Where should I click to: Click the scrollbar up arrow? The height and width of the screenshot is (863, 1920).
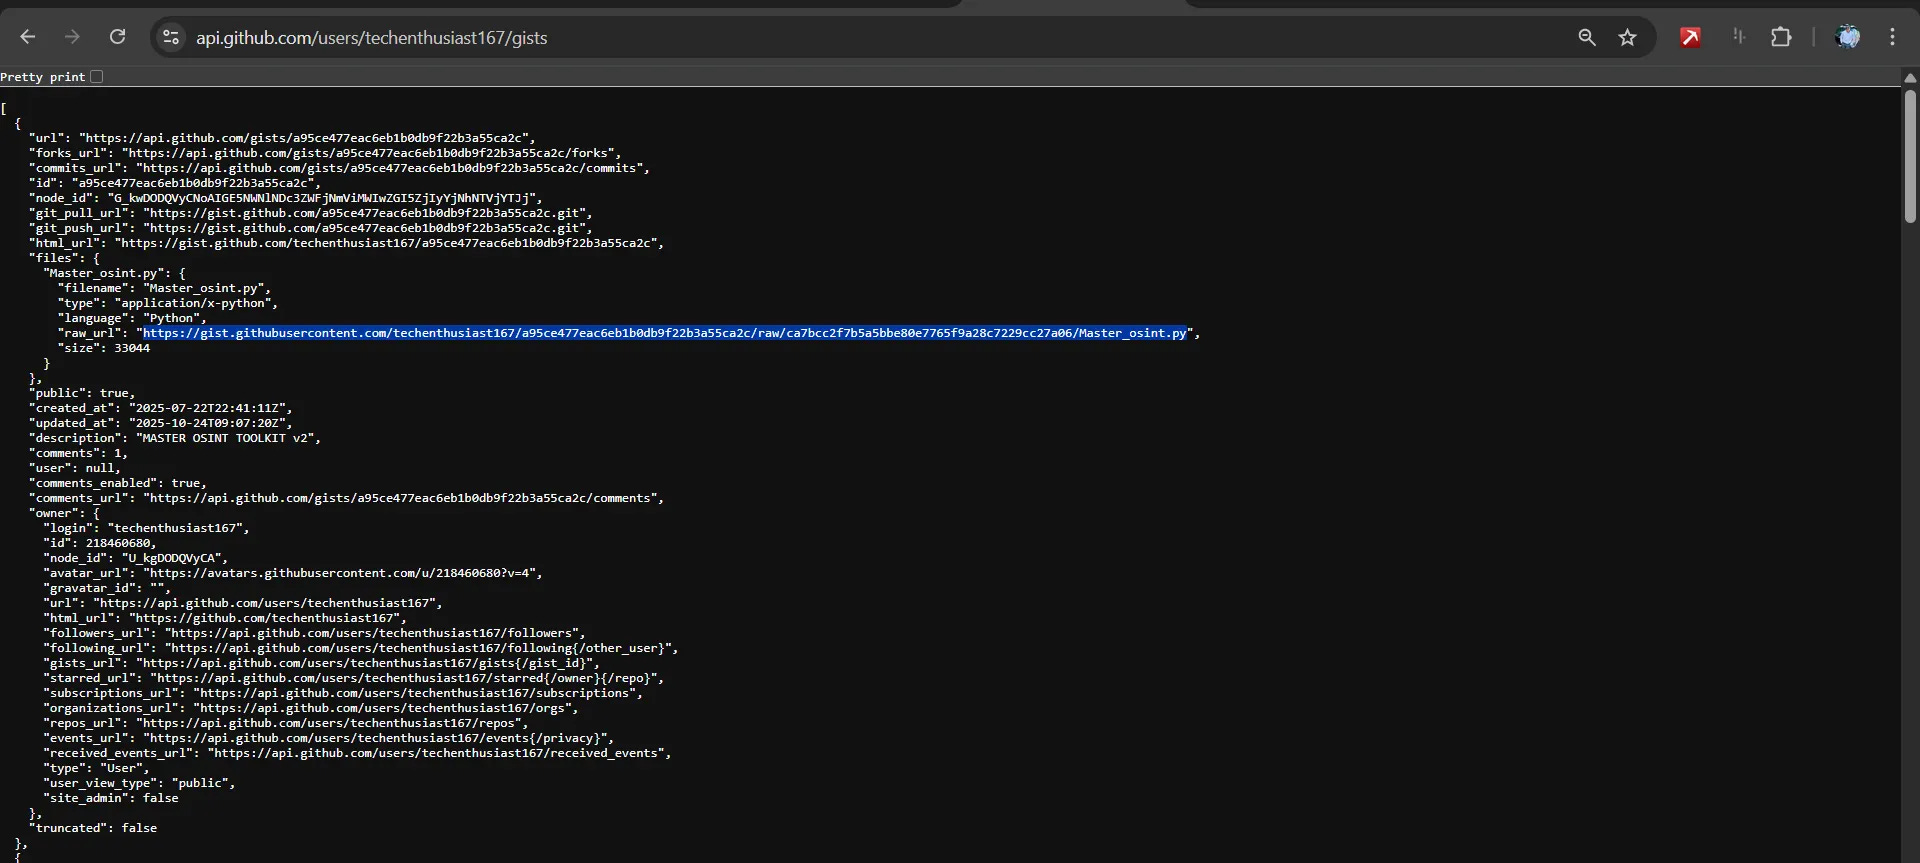click(x=1910, y=77)
